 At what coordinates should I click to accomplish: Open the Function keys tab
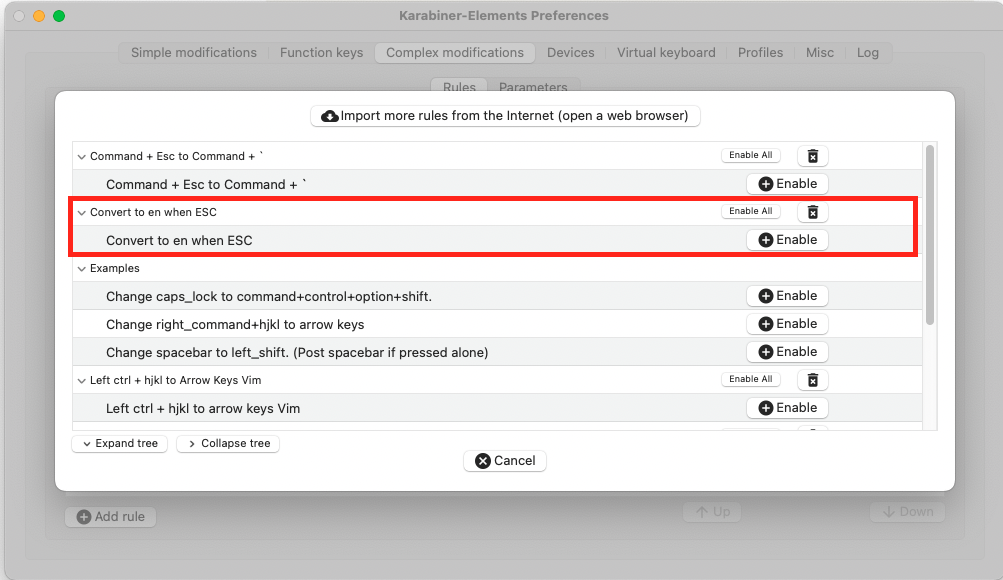point(321,52)
